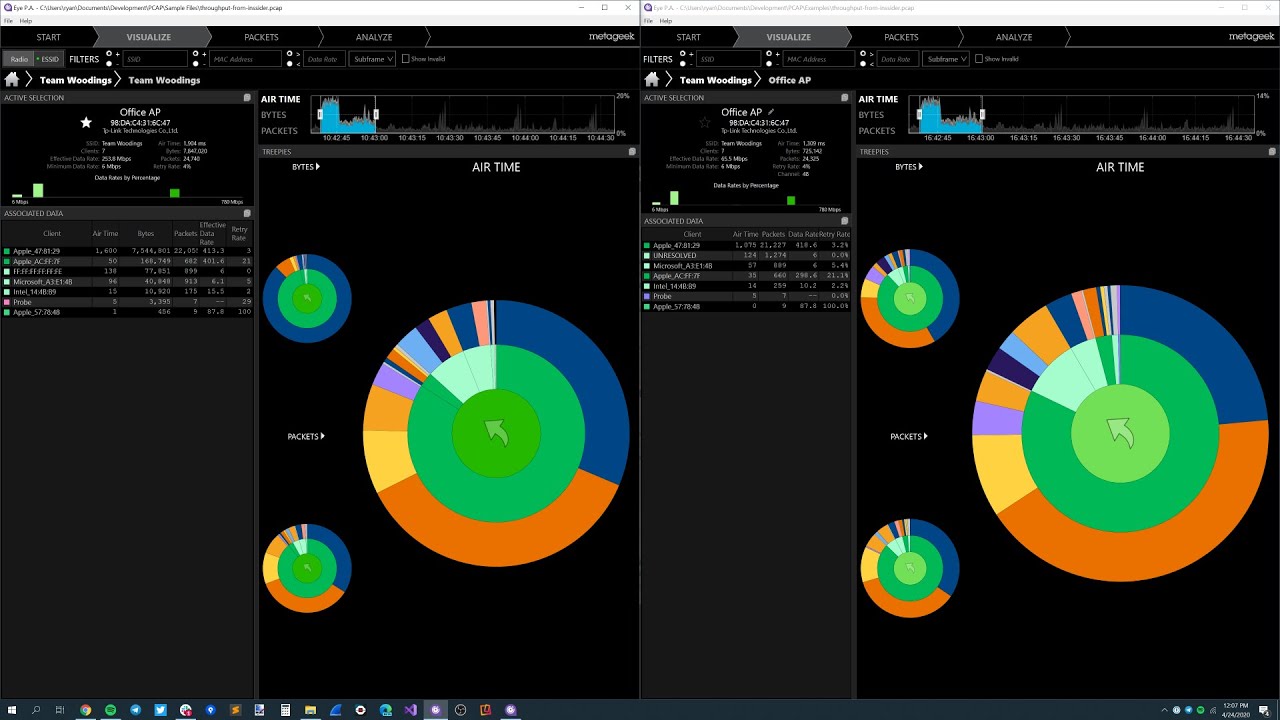Select SSID exclude (-) radio, left window

point(108,63)
